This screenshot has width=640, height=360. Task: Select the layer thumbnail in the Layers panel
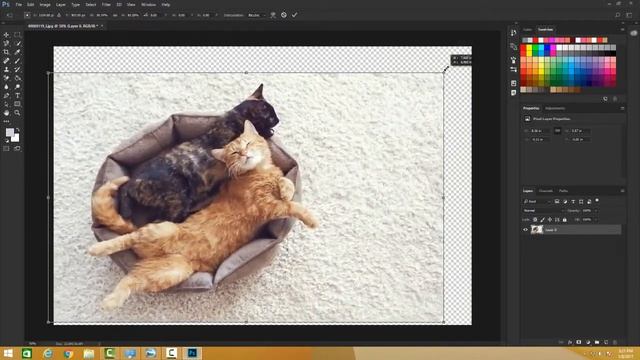click(x=537, y=230)
